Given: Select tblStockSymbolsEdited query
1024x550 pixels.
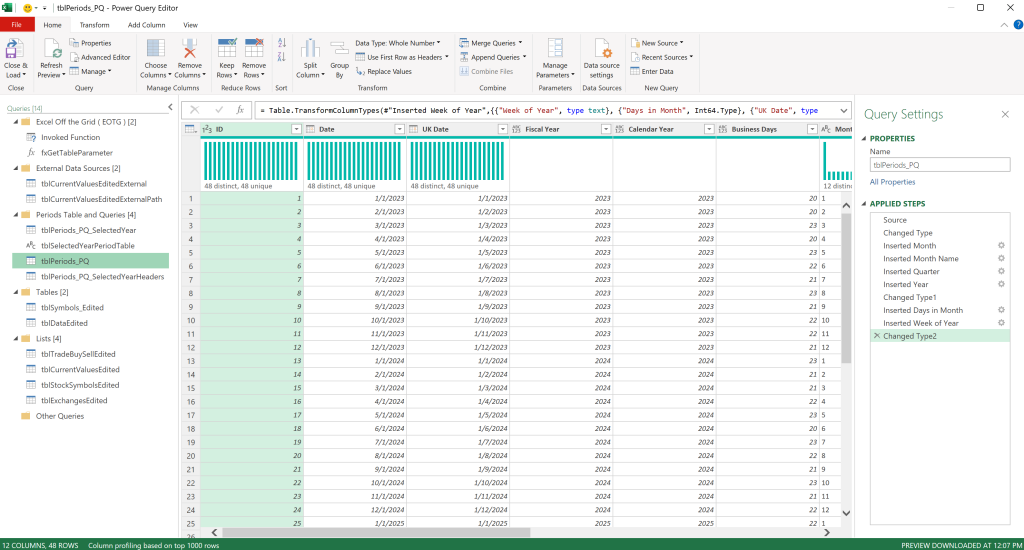Looking at the screenshot, I should (x=91, y=385).
